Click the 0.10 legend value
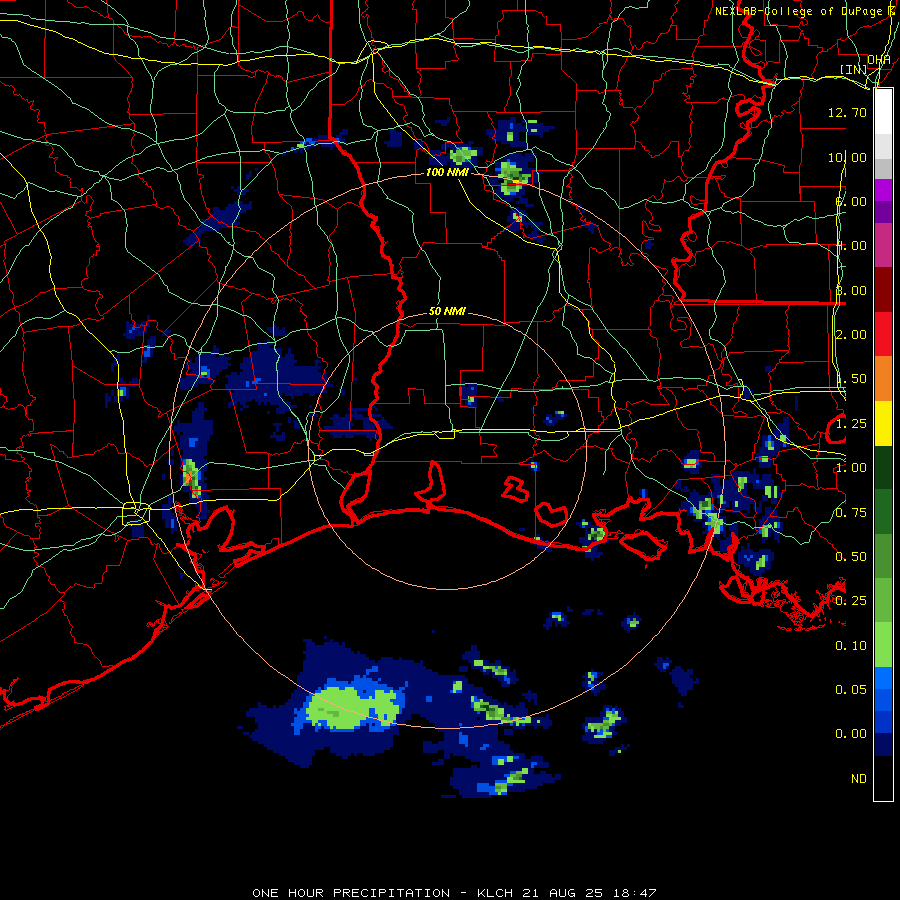900x900 pixels. [x=850, y=646]
